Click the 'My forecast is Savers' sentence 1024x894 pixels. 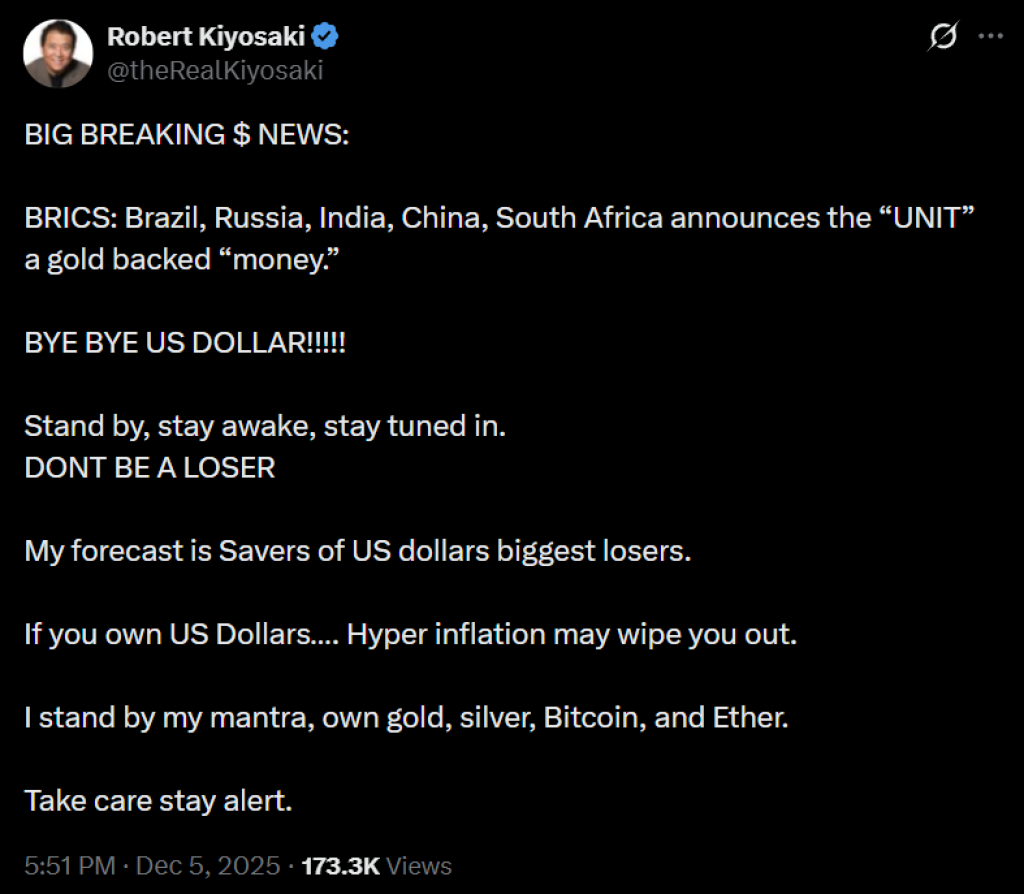pyautogui.click(x=357, y=551)
